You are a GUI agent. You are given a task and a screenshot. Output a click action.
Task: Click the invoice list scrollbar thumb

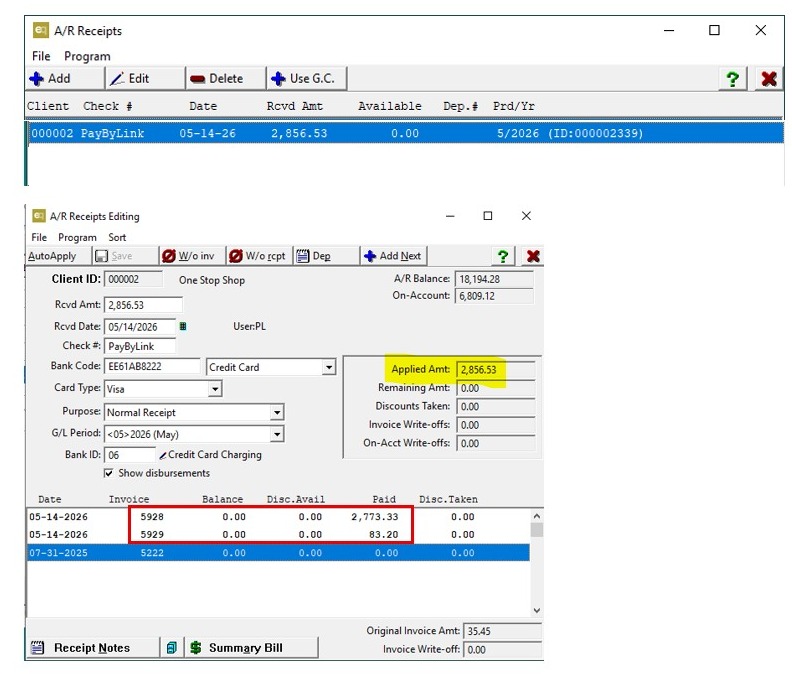[536, 529]
